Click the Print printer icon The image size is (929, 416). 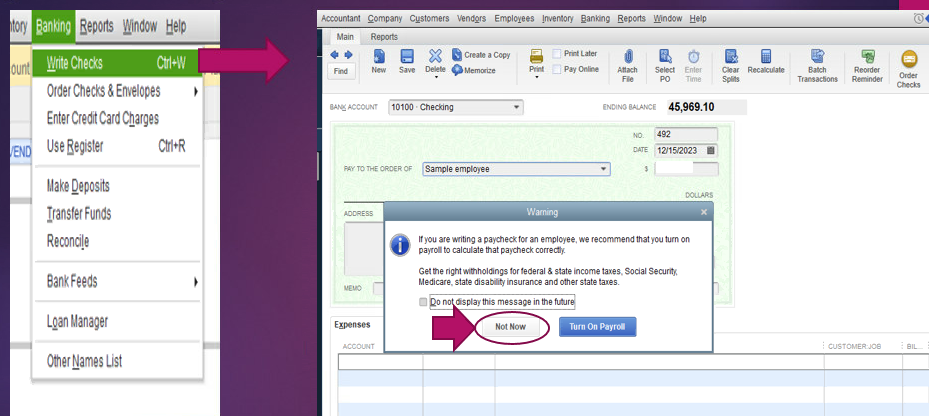point(536,57)
